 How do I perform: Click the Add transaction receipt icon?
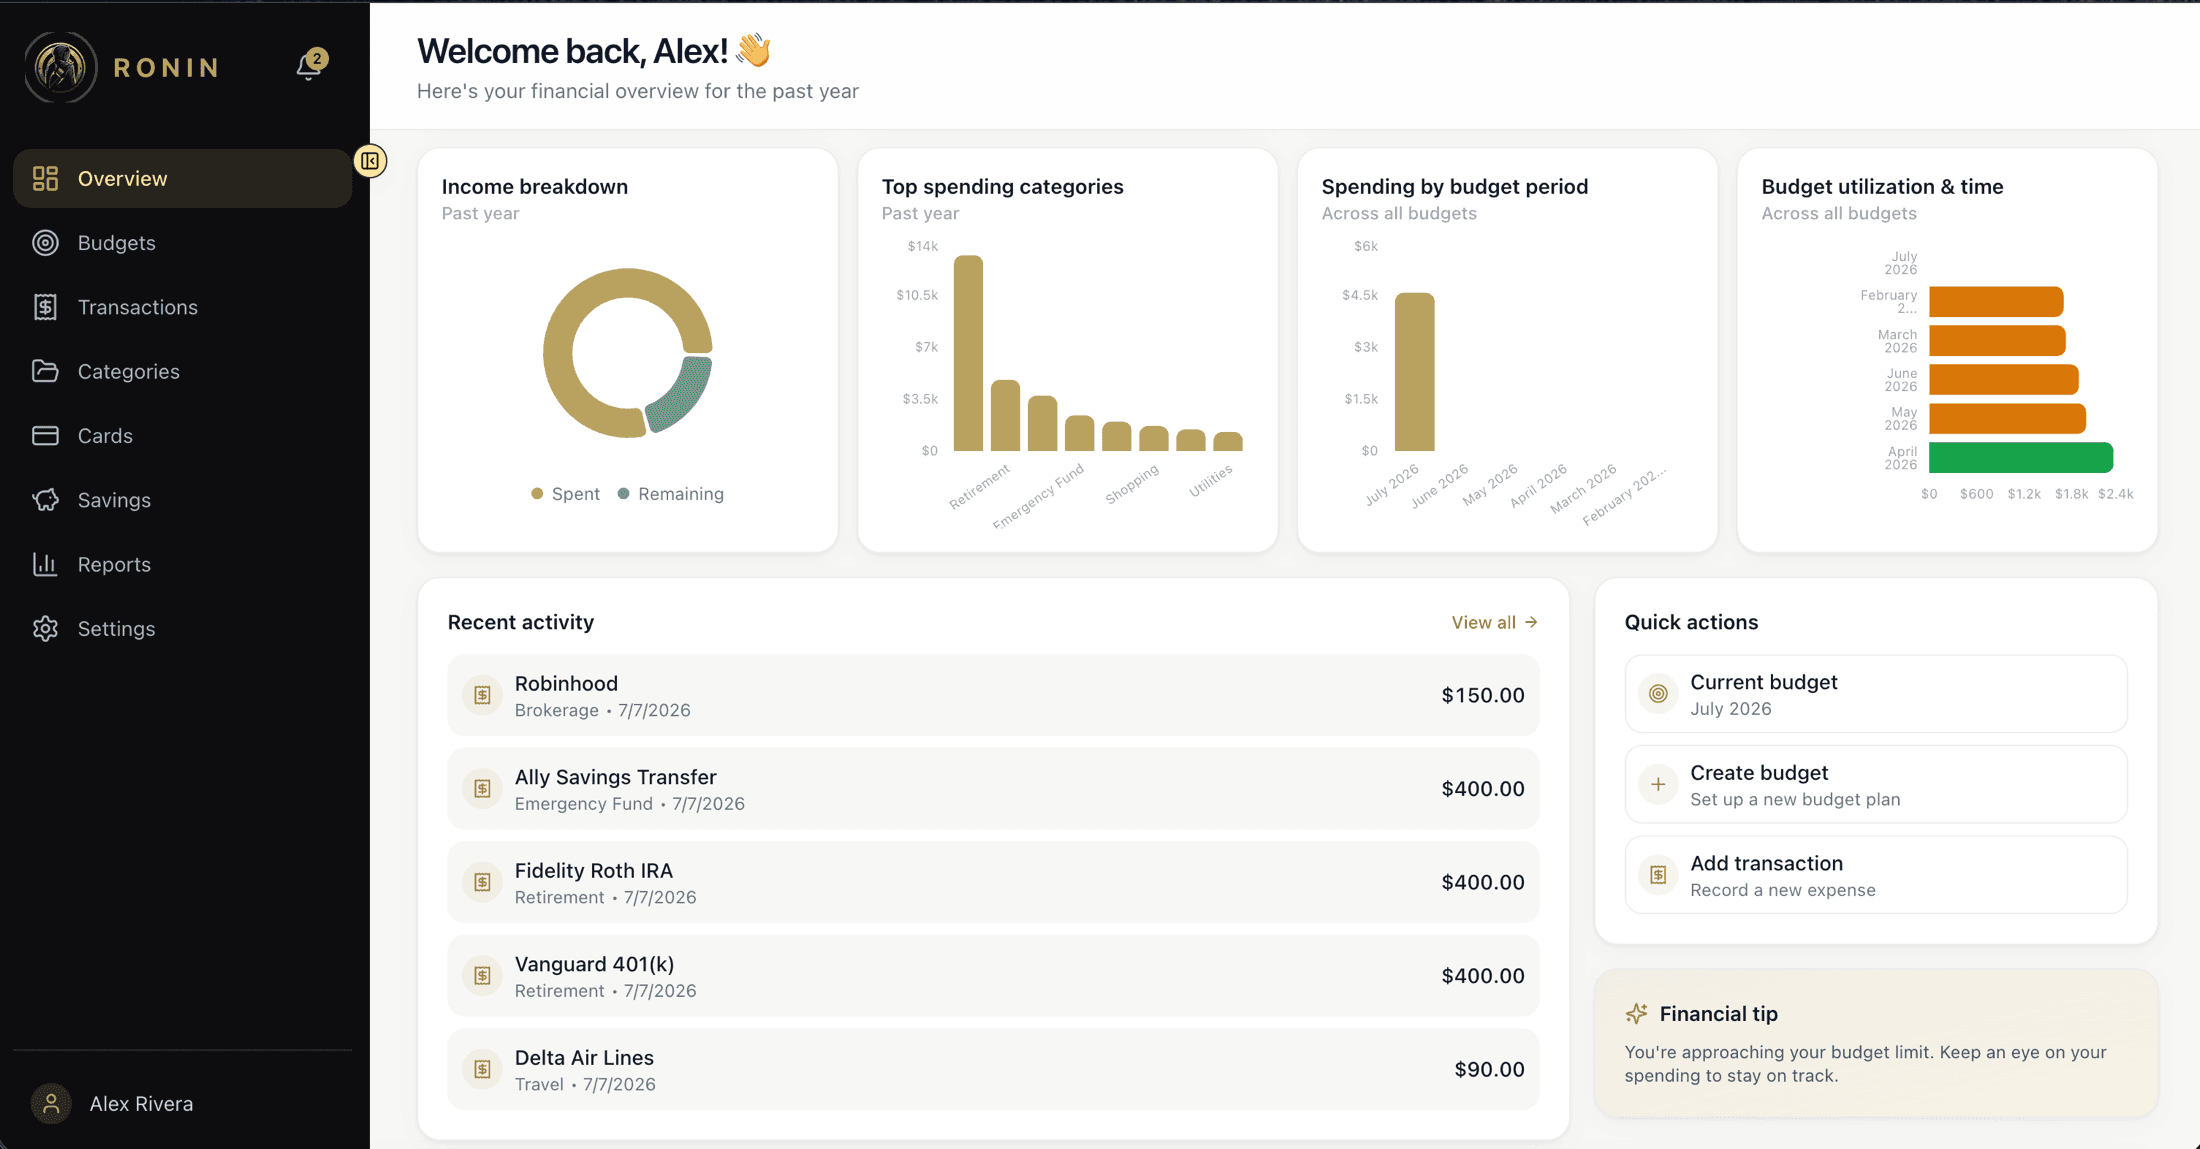pos(1658,875)
